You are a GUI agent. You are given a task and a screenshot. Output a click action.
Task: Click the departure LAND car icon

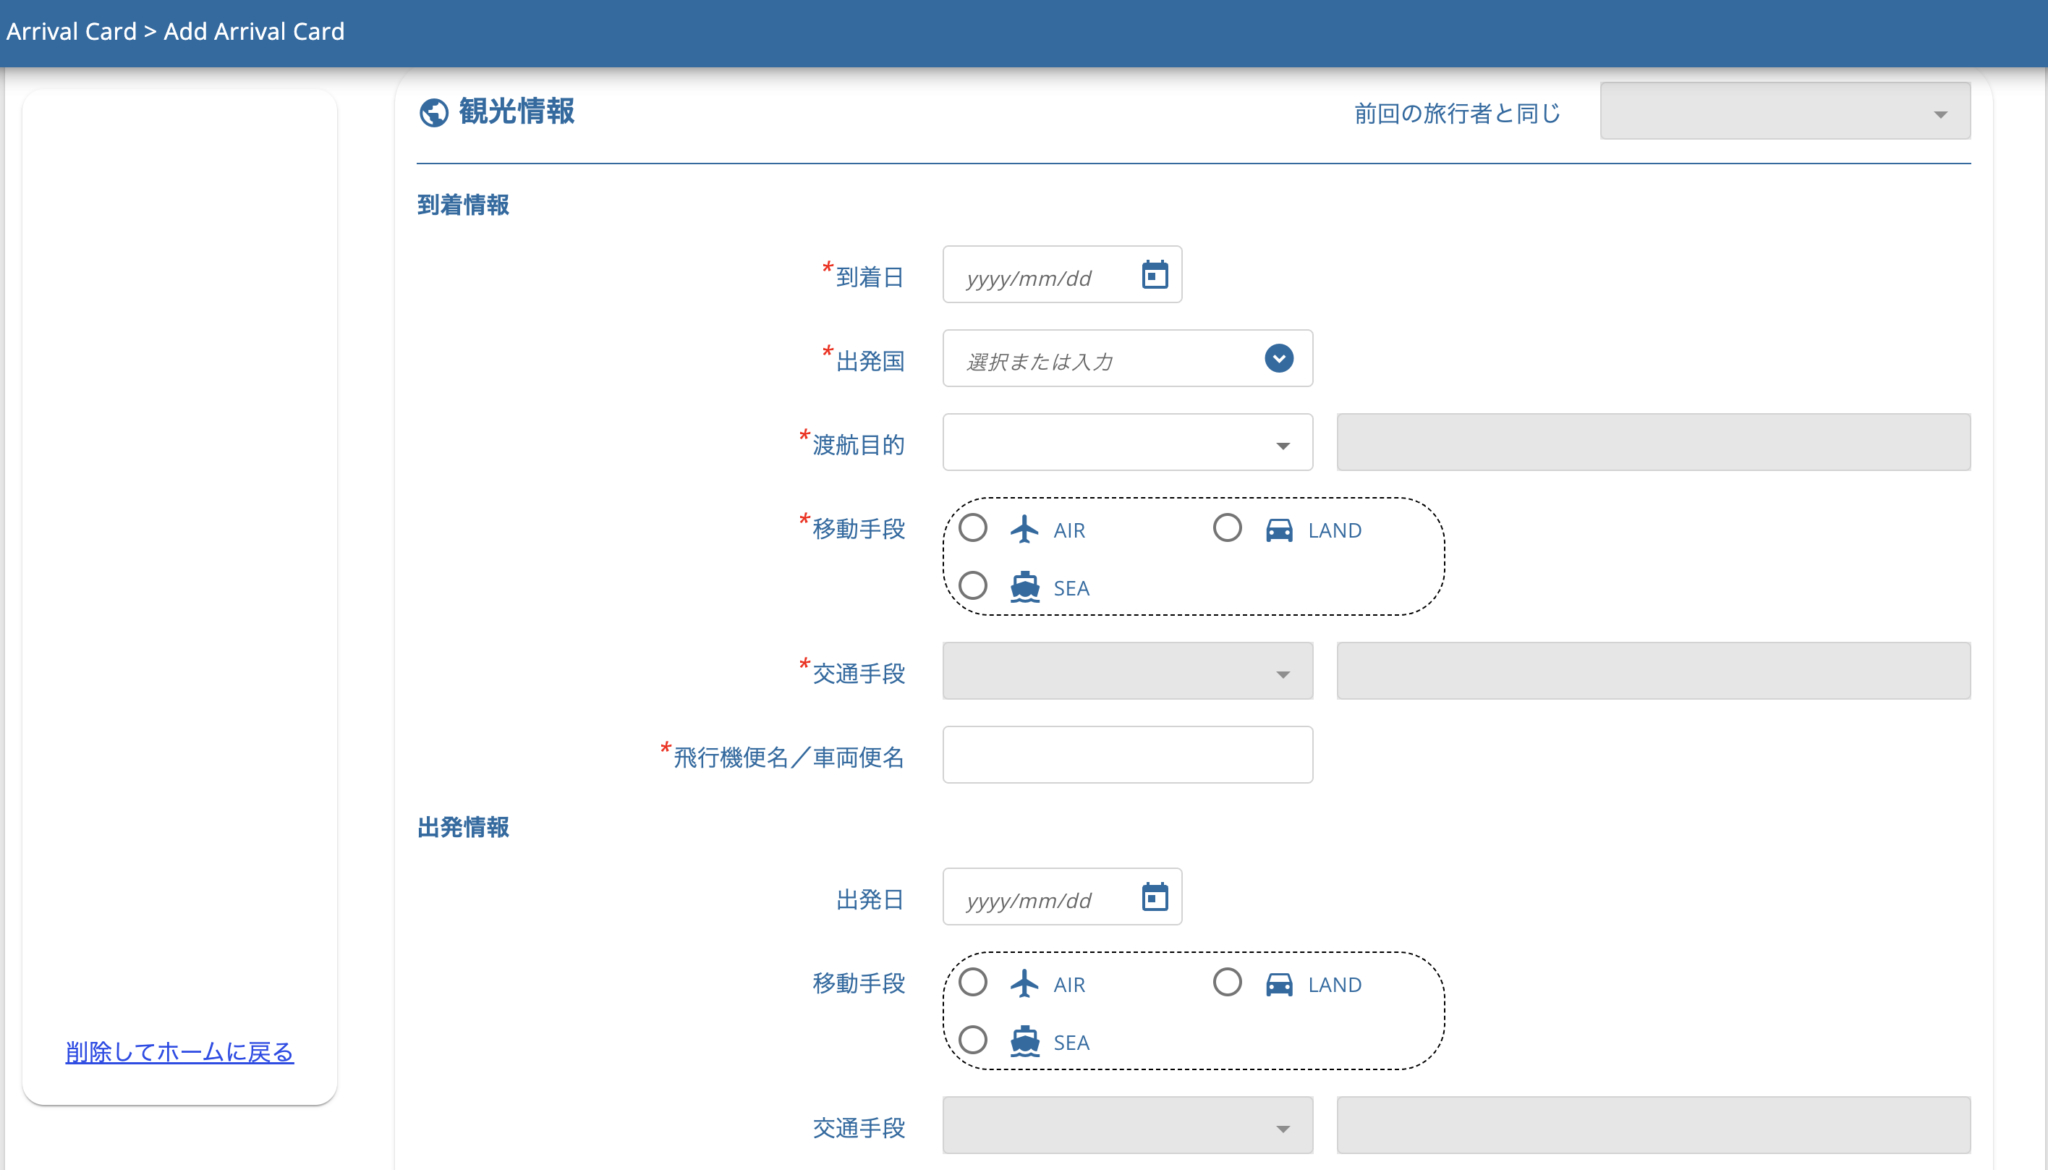[x=1279, y=983]
